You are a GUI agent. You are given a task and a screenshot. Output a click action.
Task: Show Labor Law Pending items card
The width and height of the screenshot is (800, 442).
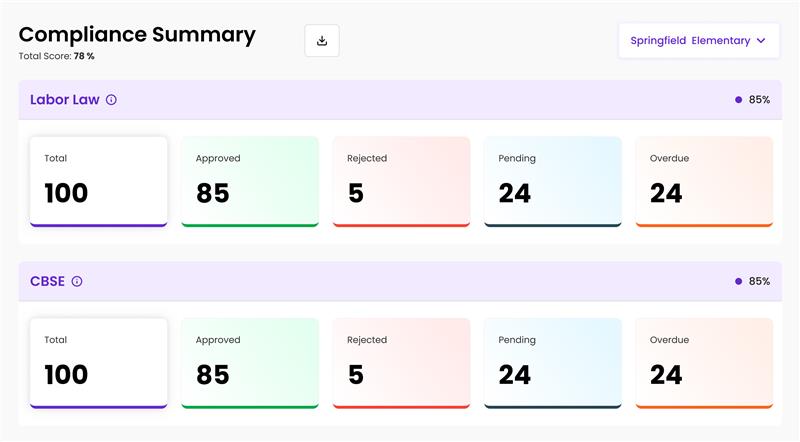tap(553, 181)
